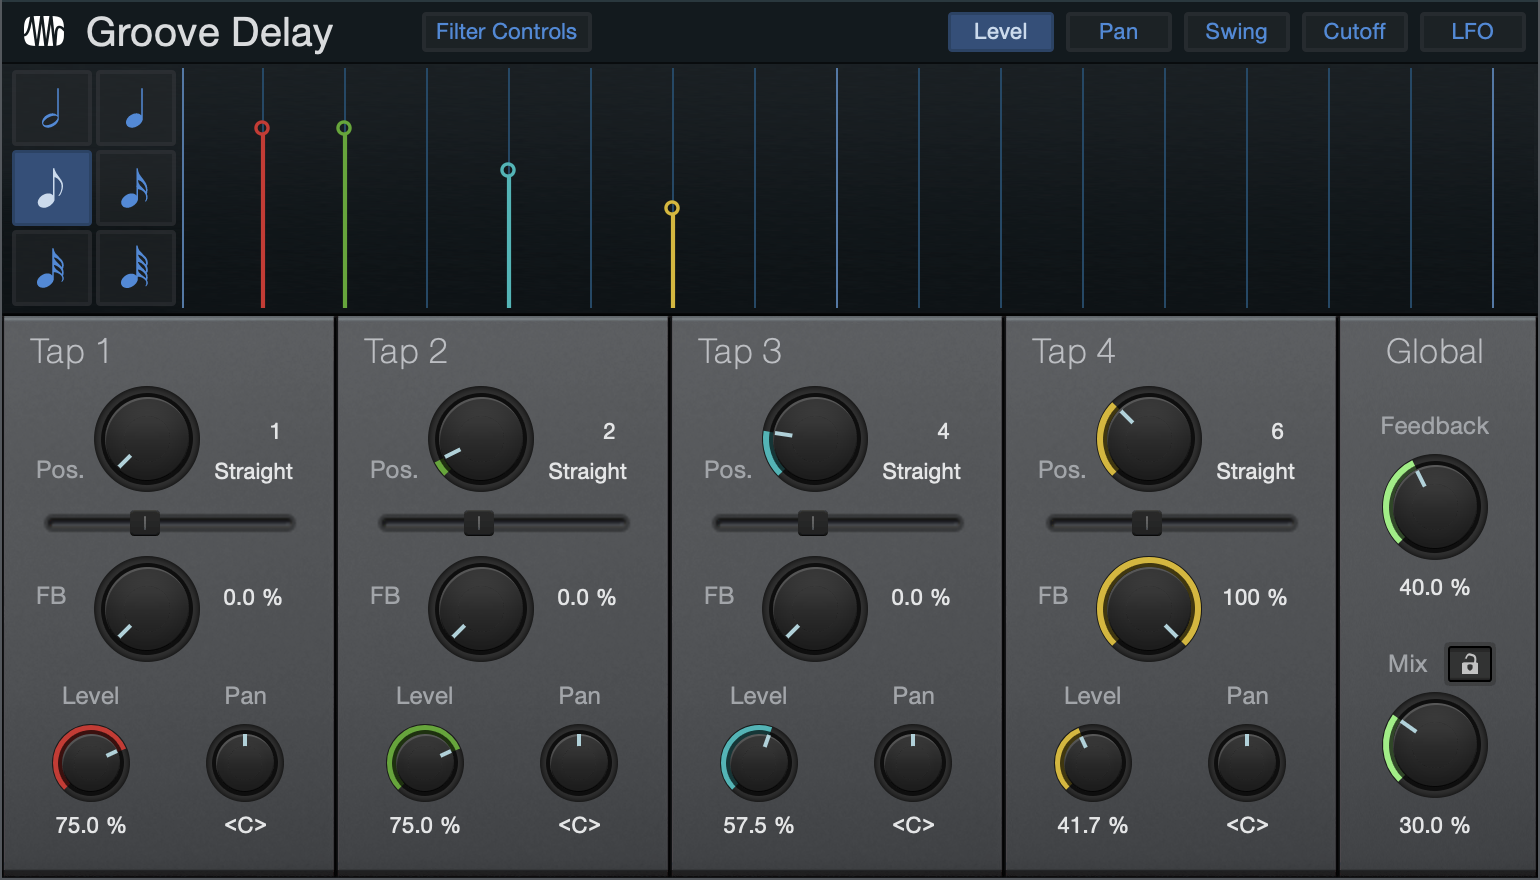The image size is (1540, 880).
Task: Switch to the Level view tab
Action: tap(1000, 32)
